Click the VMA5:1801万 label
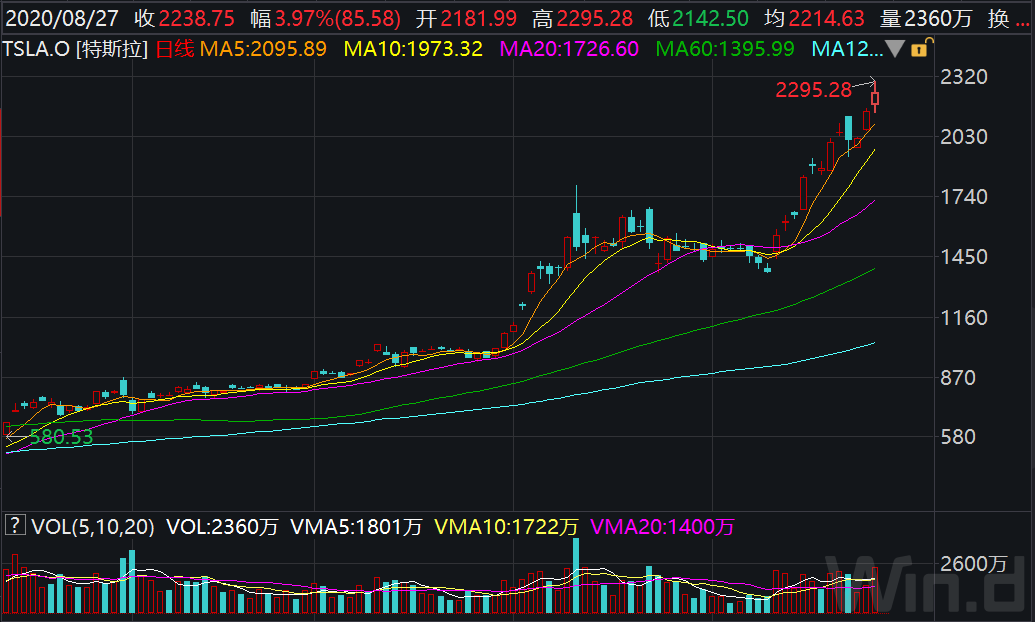Viewport: 1035px width, 622px height. tap(356, 526)
